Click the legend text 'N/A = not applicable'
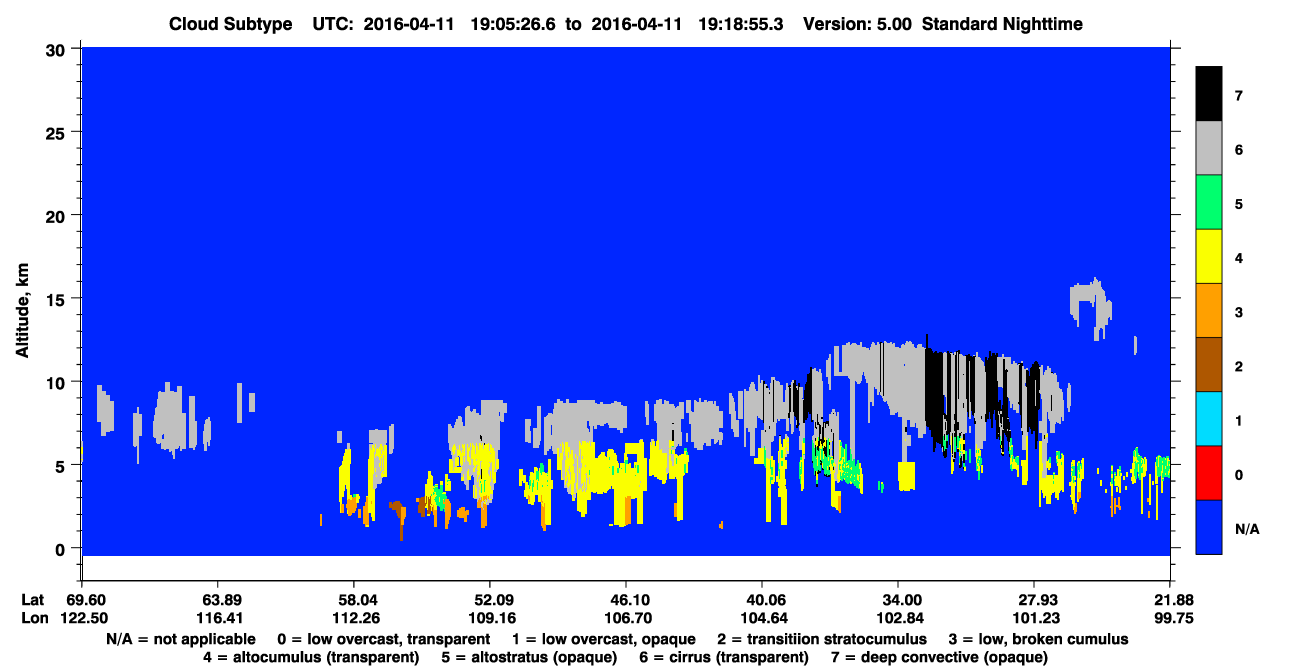This screenshot has height=667, width=1300. tap(180, 639)
